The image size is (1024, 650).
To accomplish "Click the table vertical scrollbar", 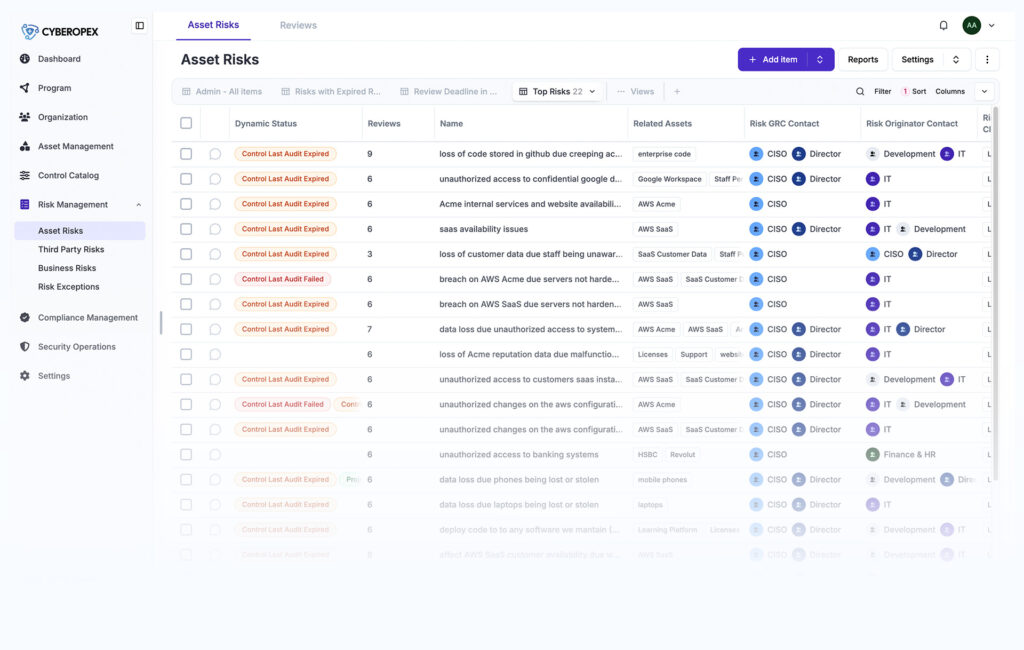I will coord(995,294).
